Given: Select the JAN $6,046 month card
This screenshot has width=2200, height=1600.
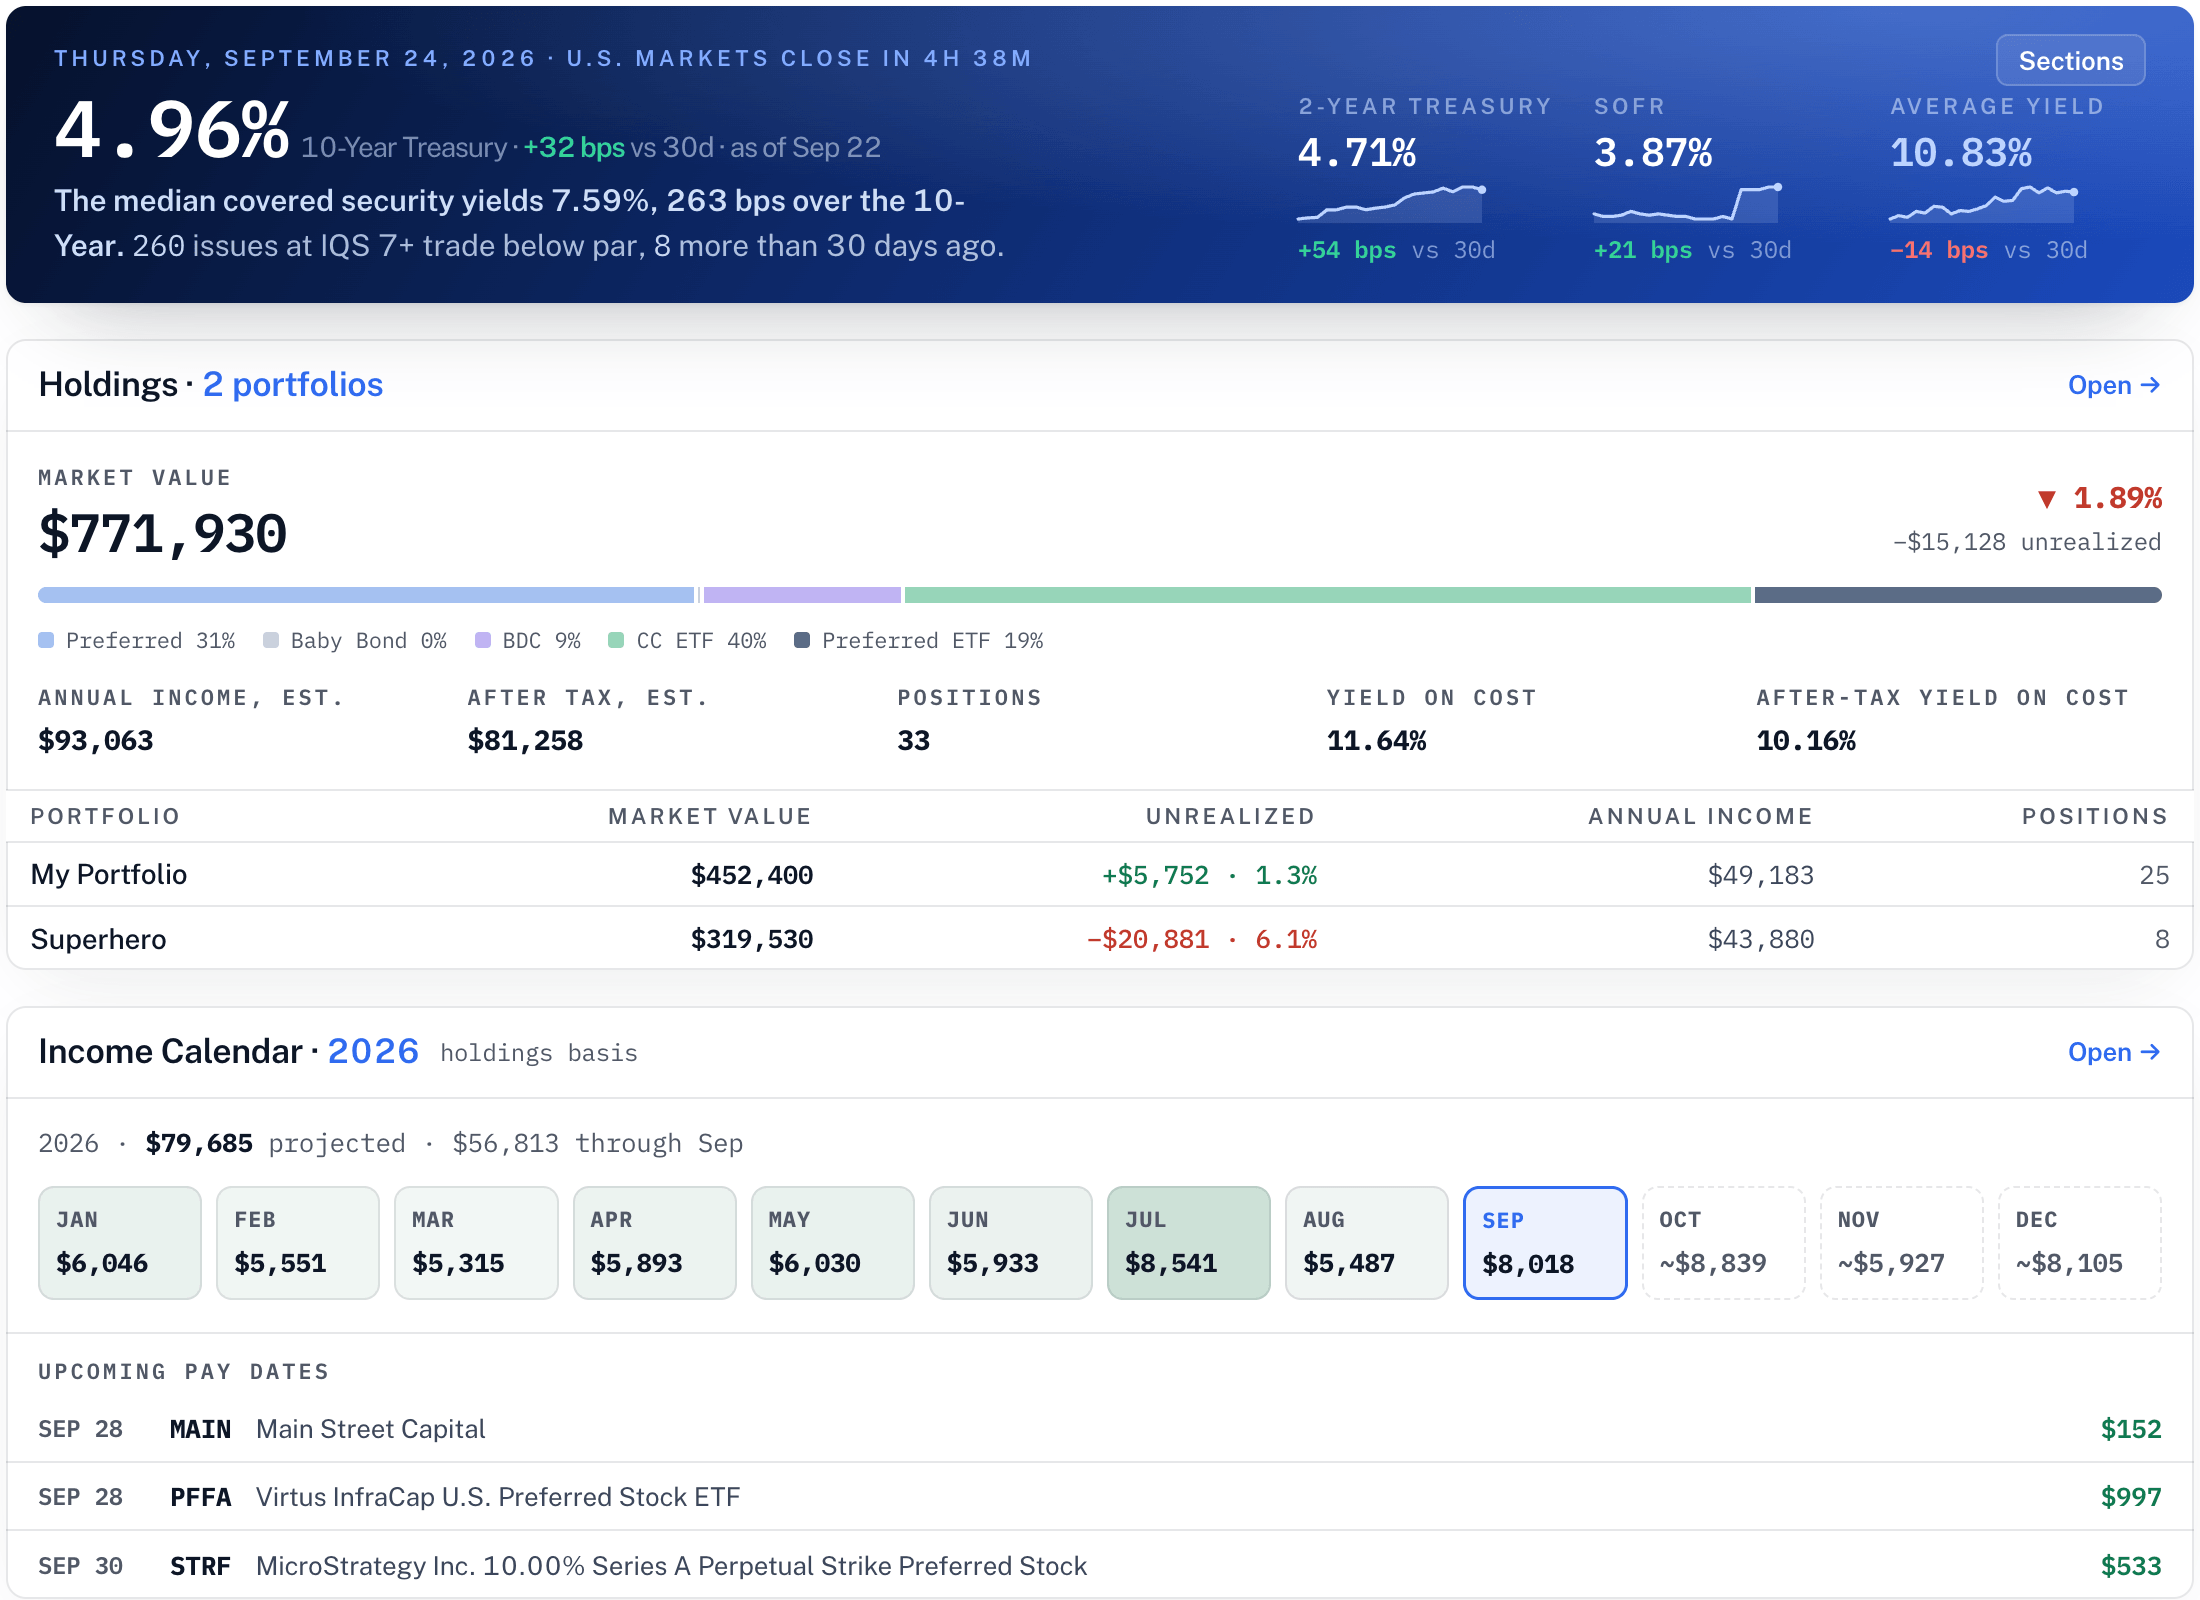Looking at the screenshot, I should [120, 1243].
